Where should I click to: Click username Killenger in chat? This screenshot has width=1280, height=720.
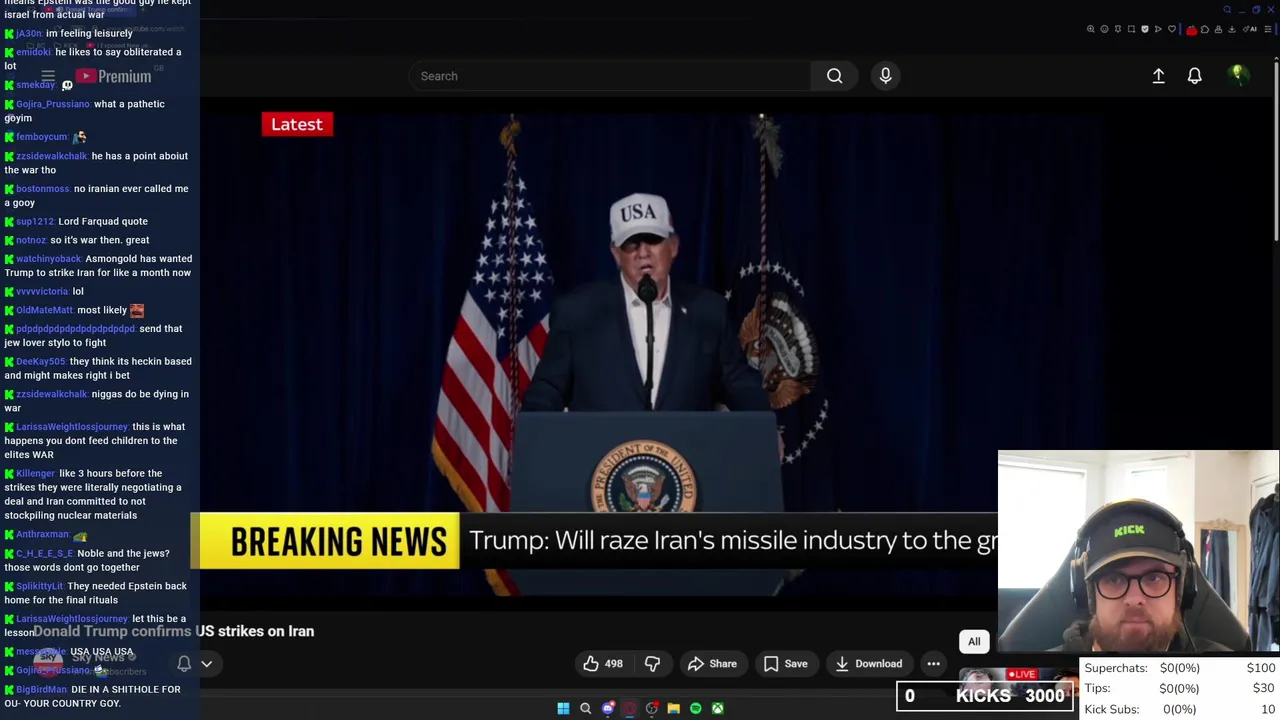coord(35,474)
